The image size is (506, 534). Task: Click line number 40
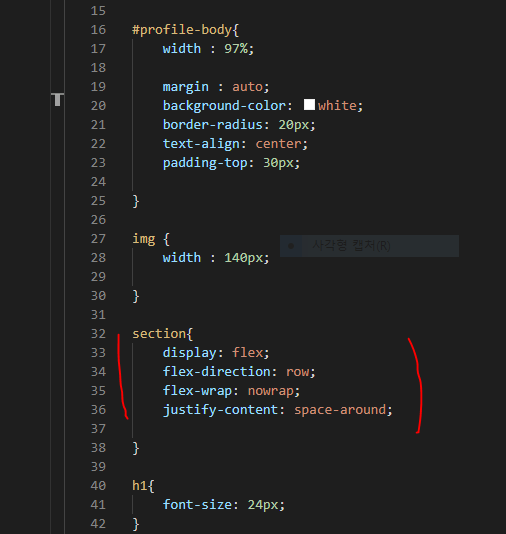pos(98,486)
